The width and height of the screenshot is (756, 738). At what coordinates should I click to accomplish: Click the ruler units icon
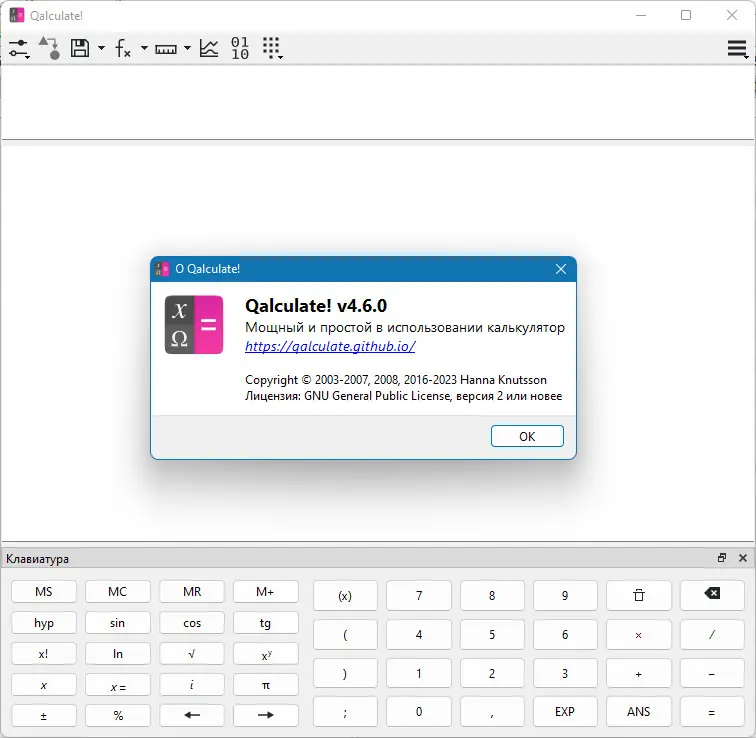[x=166, y=49]
